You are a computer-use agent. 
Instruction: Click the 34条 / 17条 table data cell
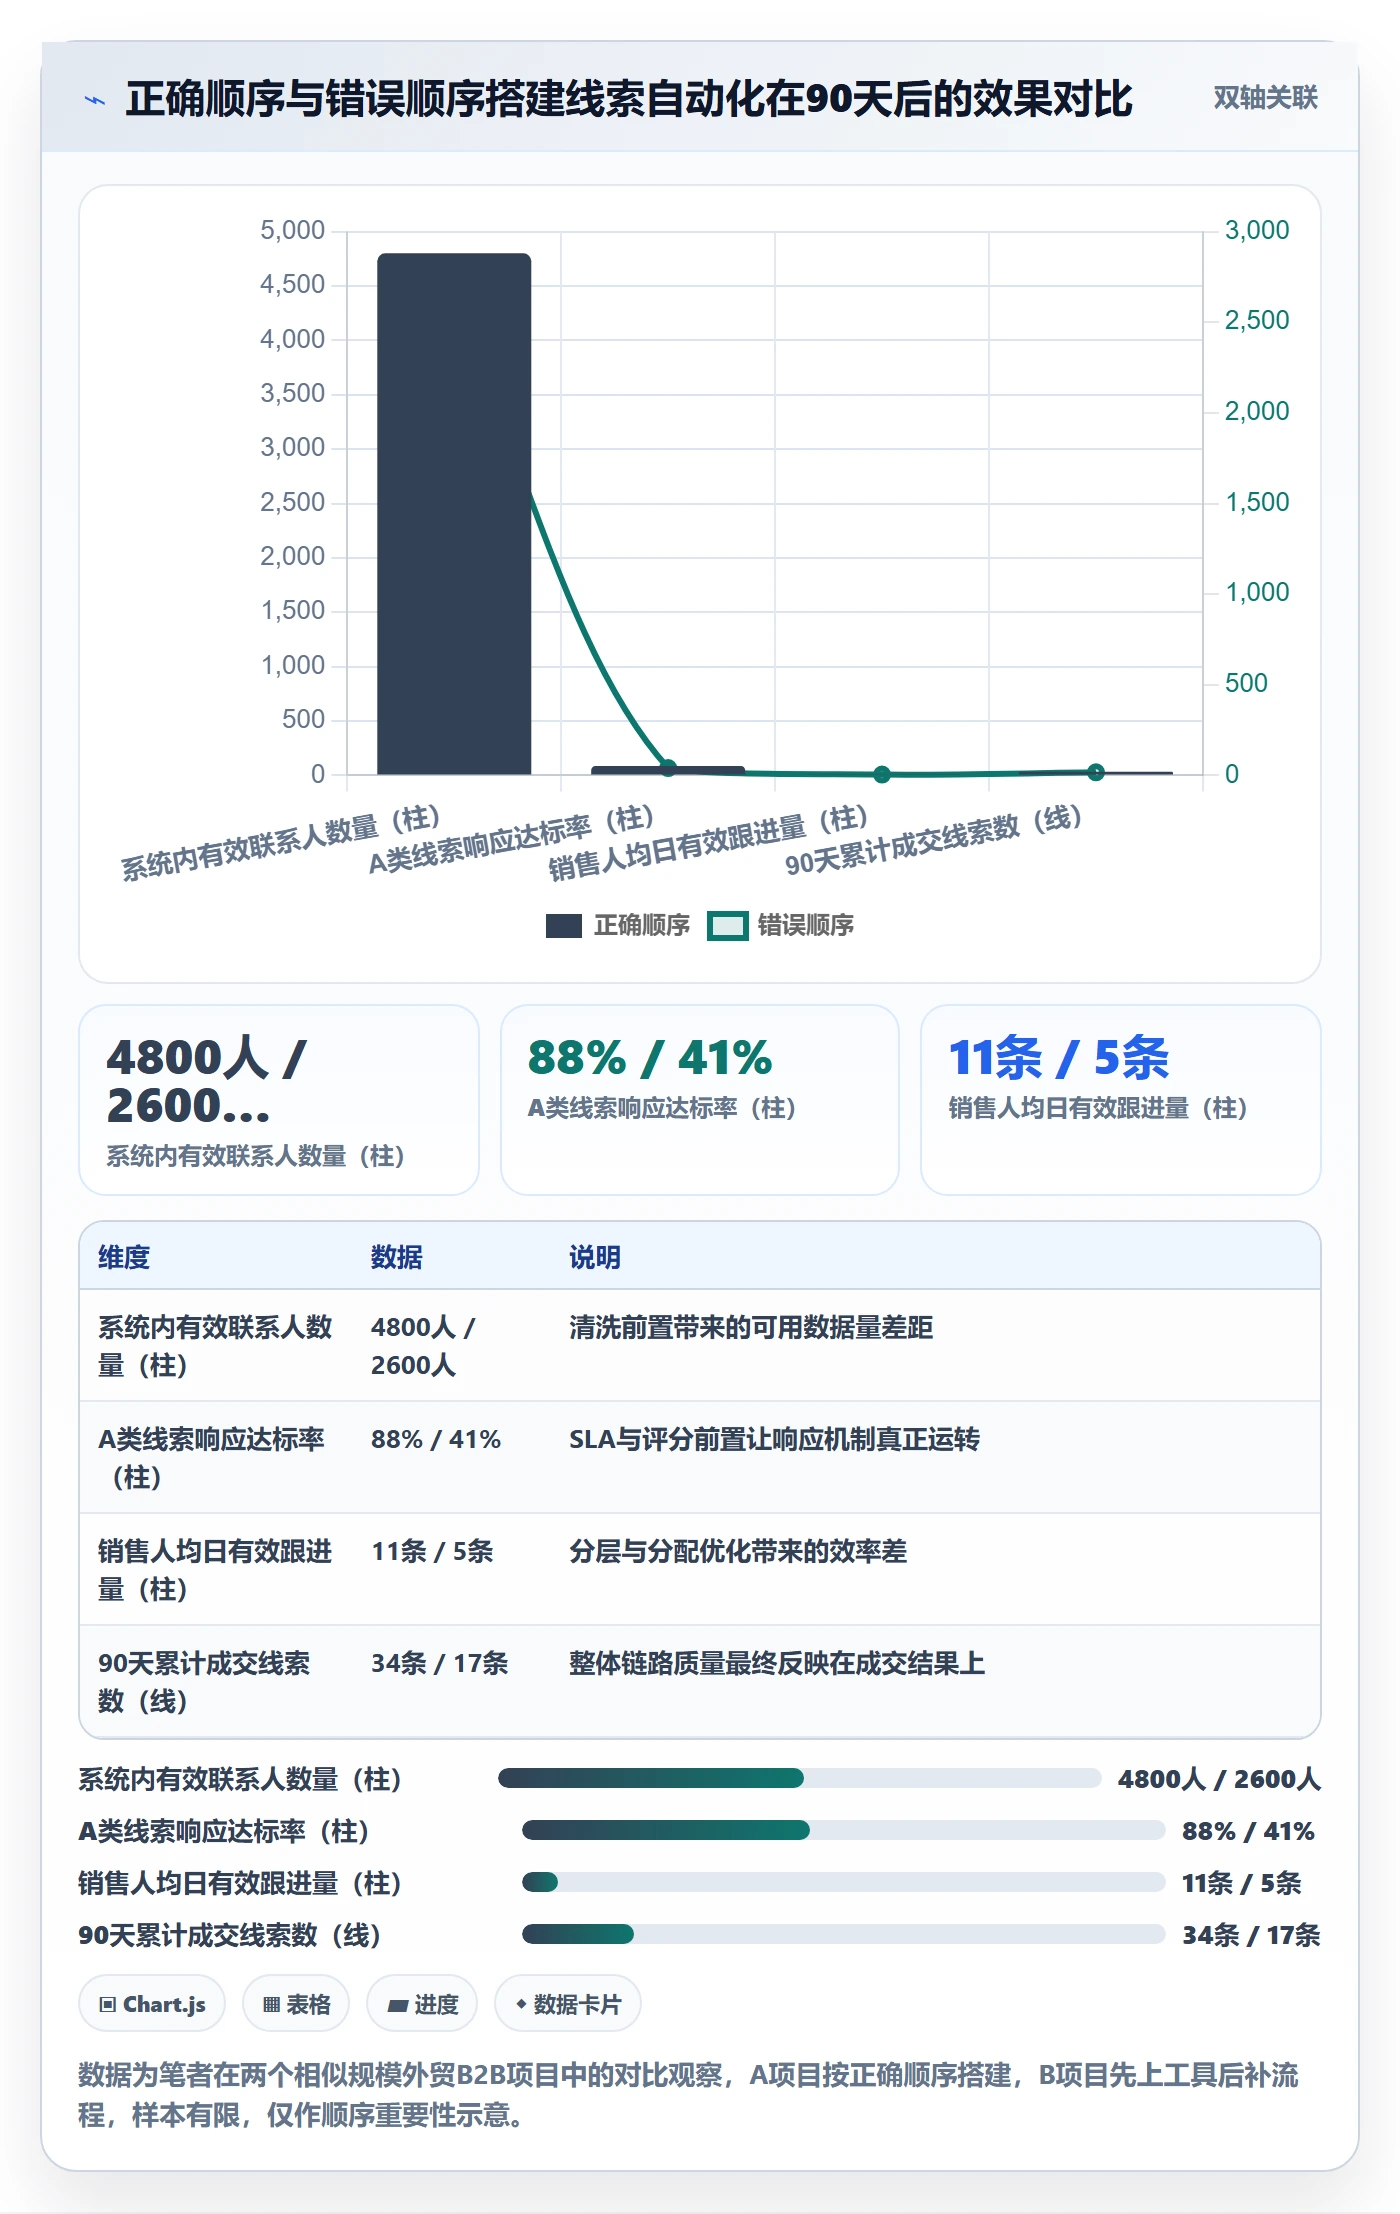pos(440,1664)
